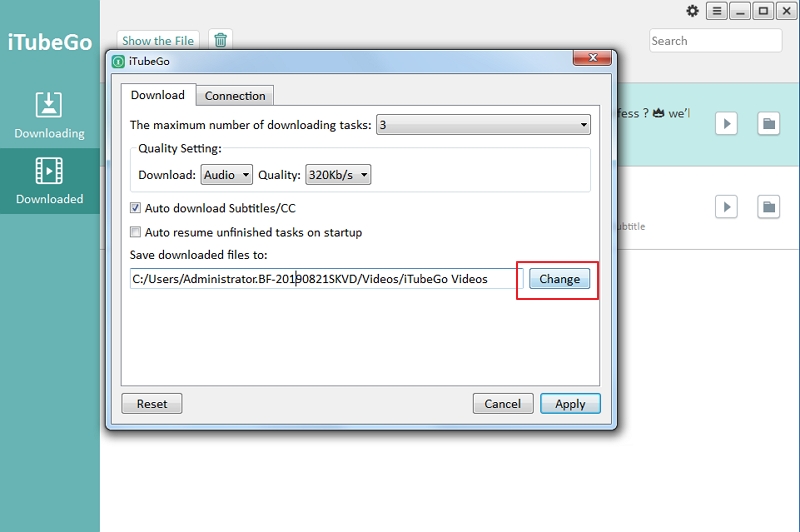Play the first downloaded item
The width and height of the screenshot is (800, 532).
click(x=726, y=123)
